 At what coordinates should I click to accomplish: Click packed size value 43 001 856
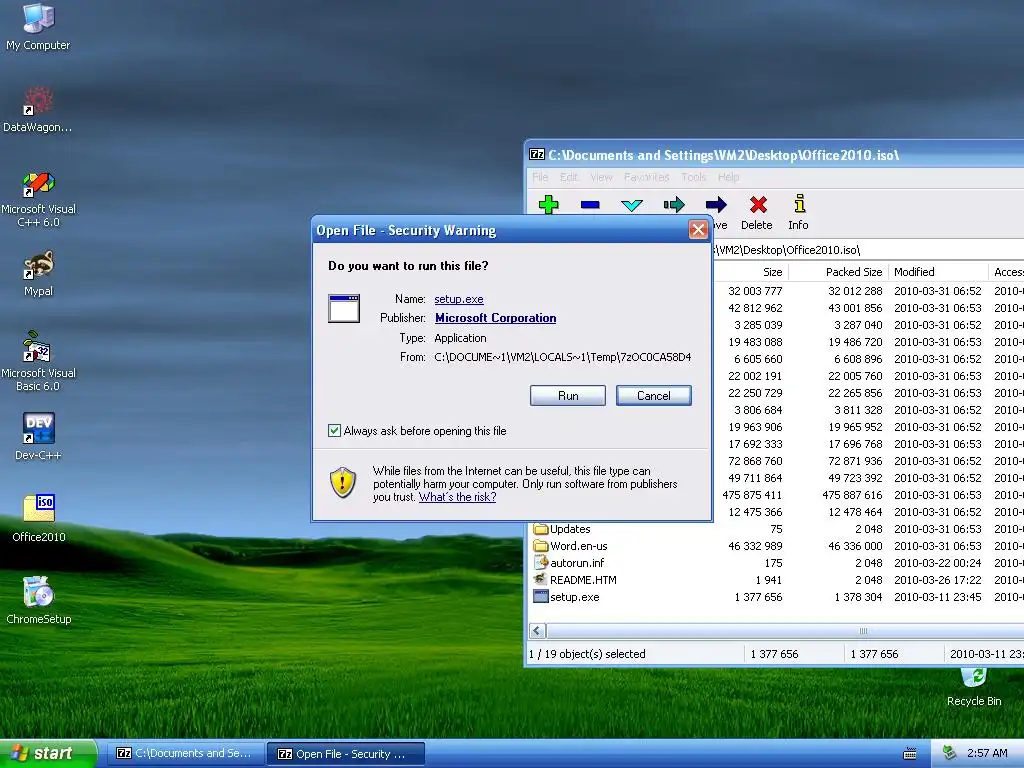coord(855,308)
